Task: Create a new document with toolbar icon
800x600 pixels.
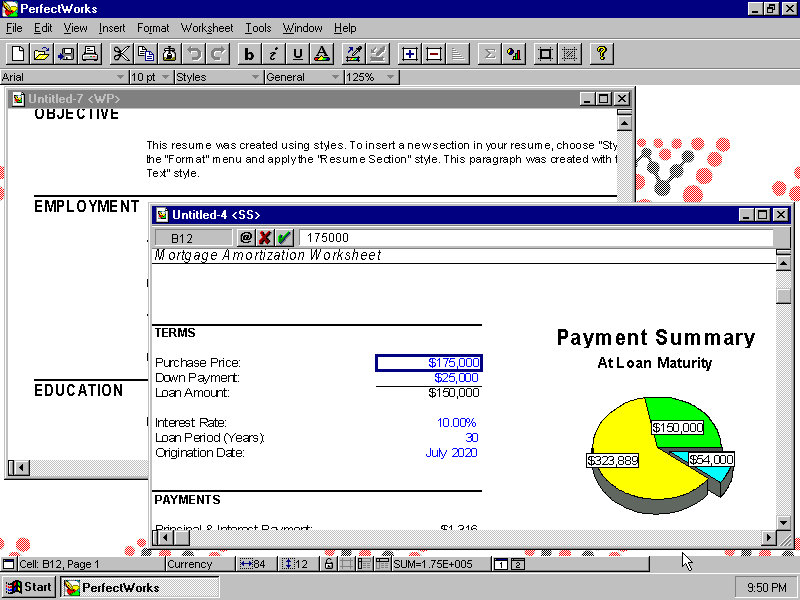Action: [x=17, y=54]
